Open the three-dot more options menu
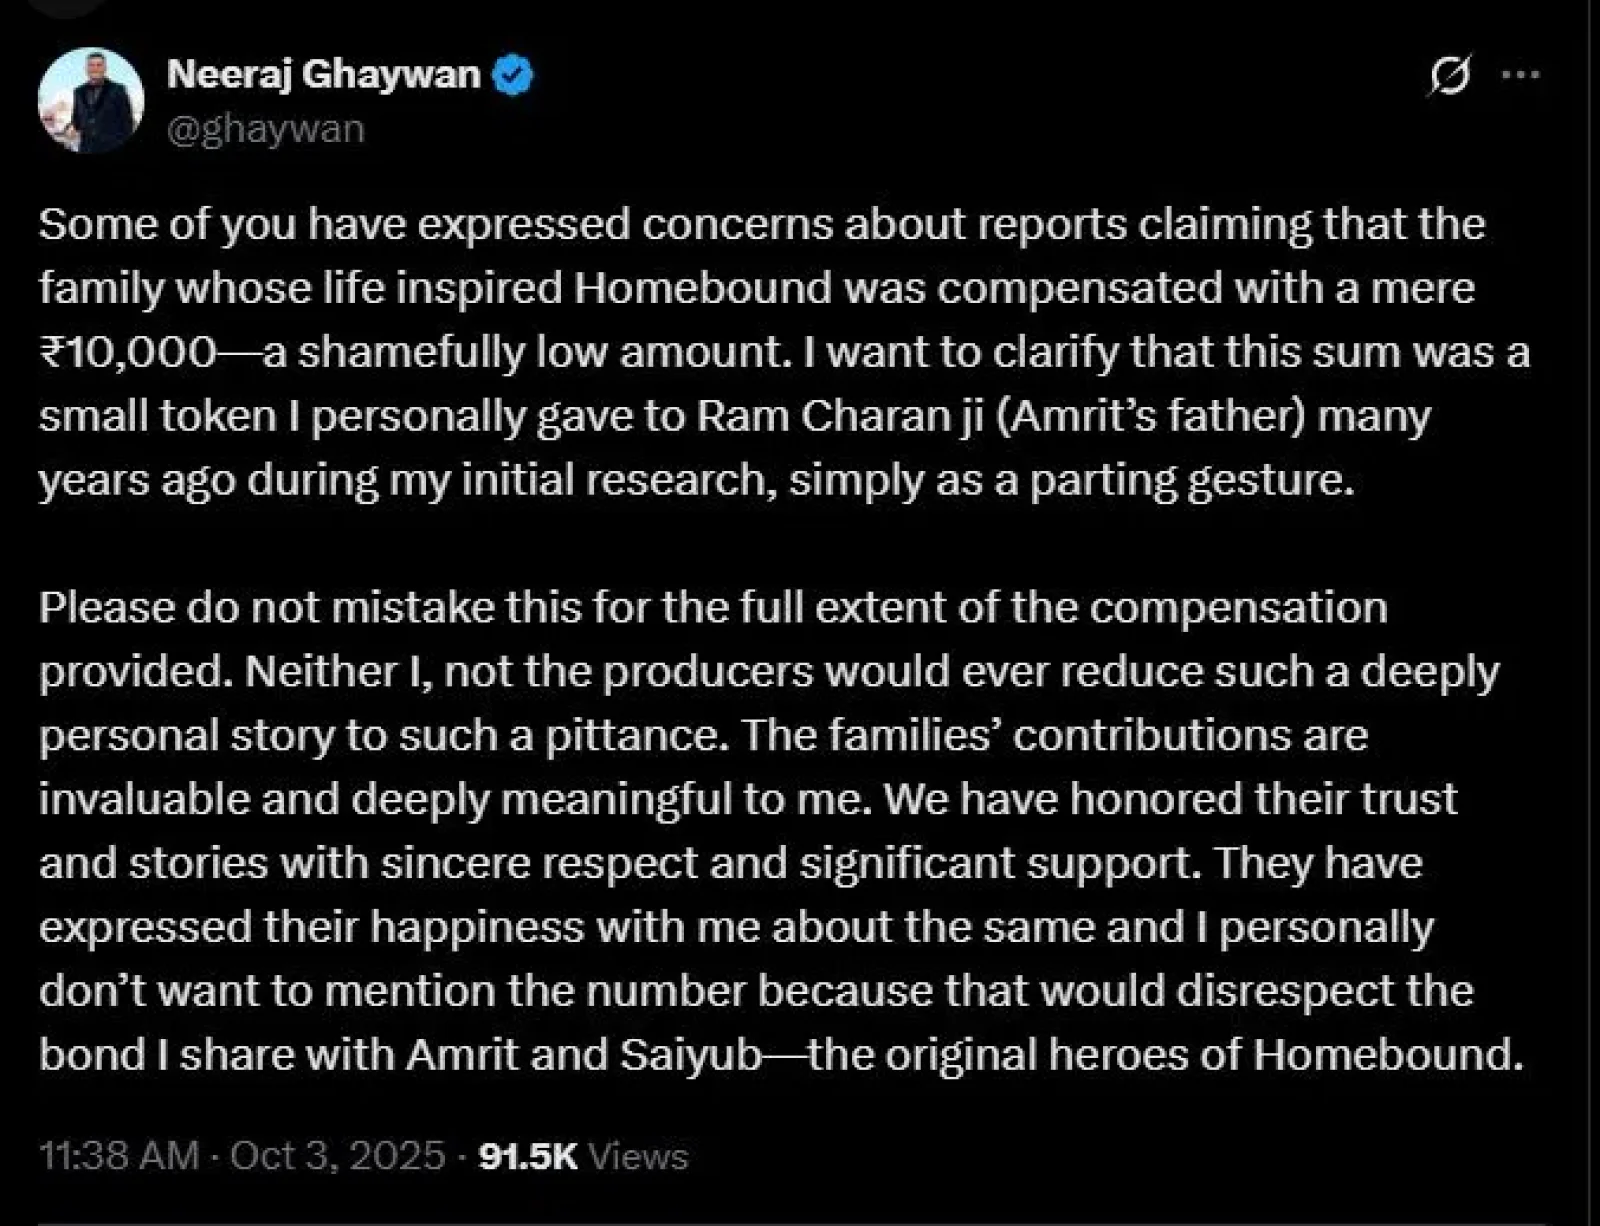The height and width of the screenshot is (1226, 1600). tap(1521, 75)
